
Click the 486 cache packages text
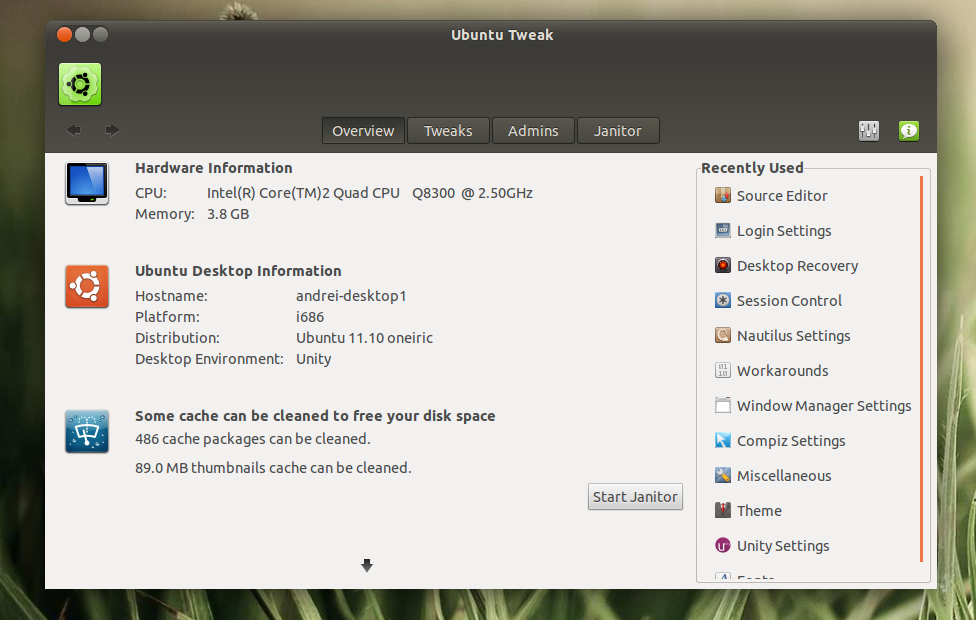click(253, 439)
